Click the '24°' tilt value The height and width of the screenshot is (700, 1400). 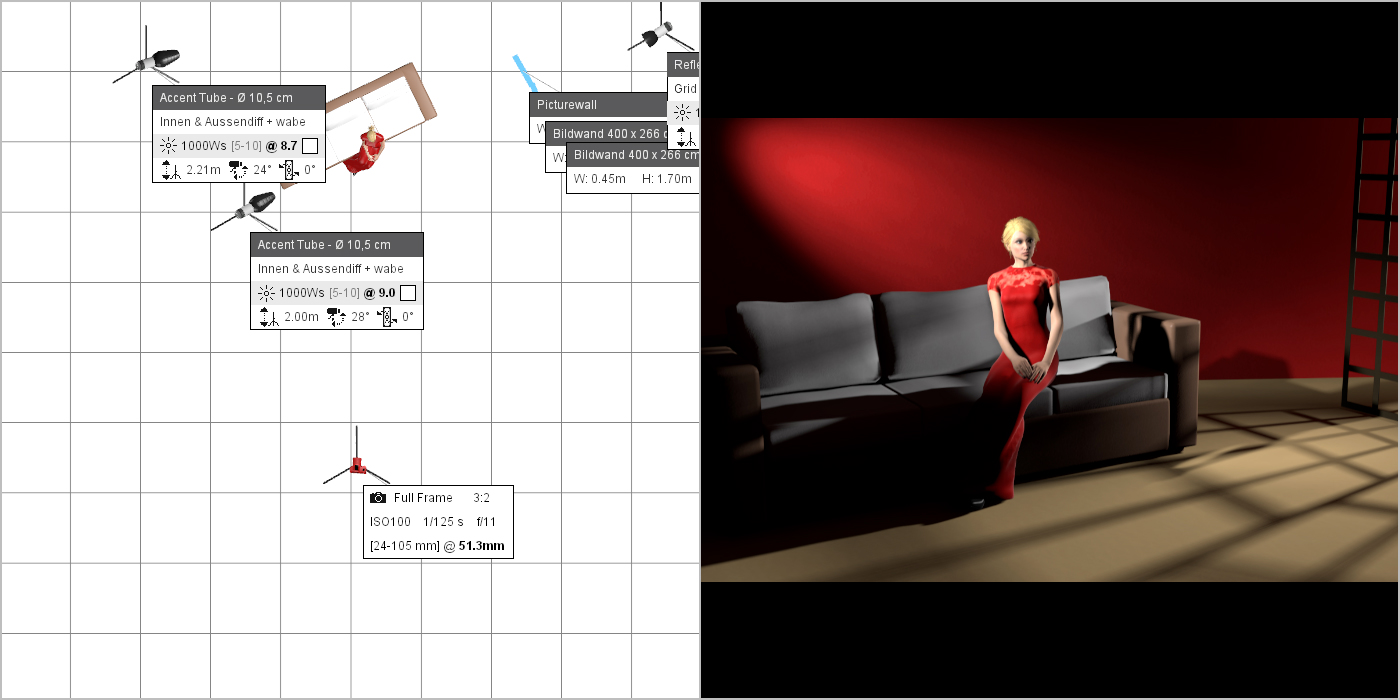[x=262, y=170]
